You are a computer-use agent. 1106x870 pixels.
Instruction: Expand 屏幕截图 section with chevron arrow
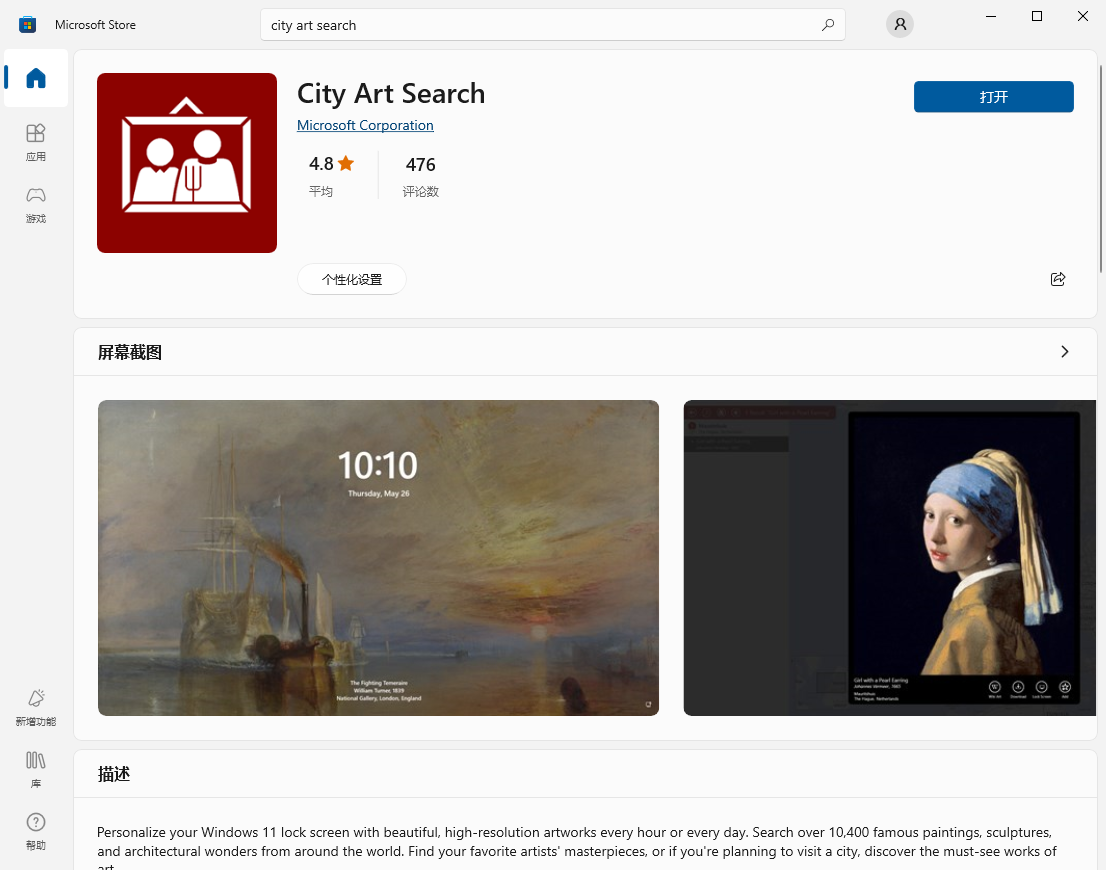pos(1064,352)
